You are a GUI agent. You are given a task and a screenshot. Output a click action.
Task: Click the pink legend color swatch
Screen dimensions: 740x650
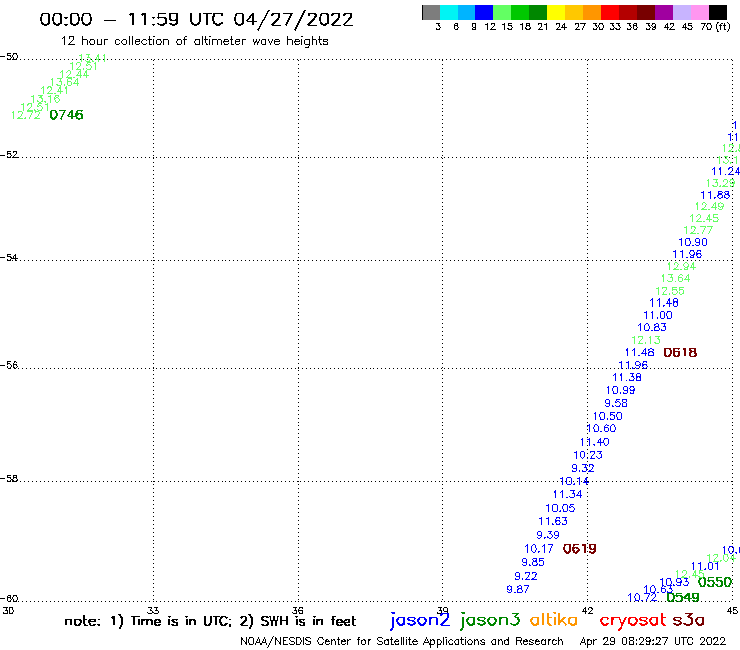pyautogui.click(x=699, y=12)
